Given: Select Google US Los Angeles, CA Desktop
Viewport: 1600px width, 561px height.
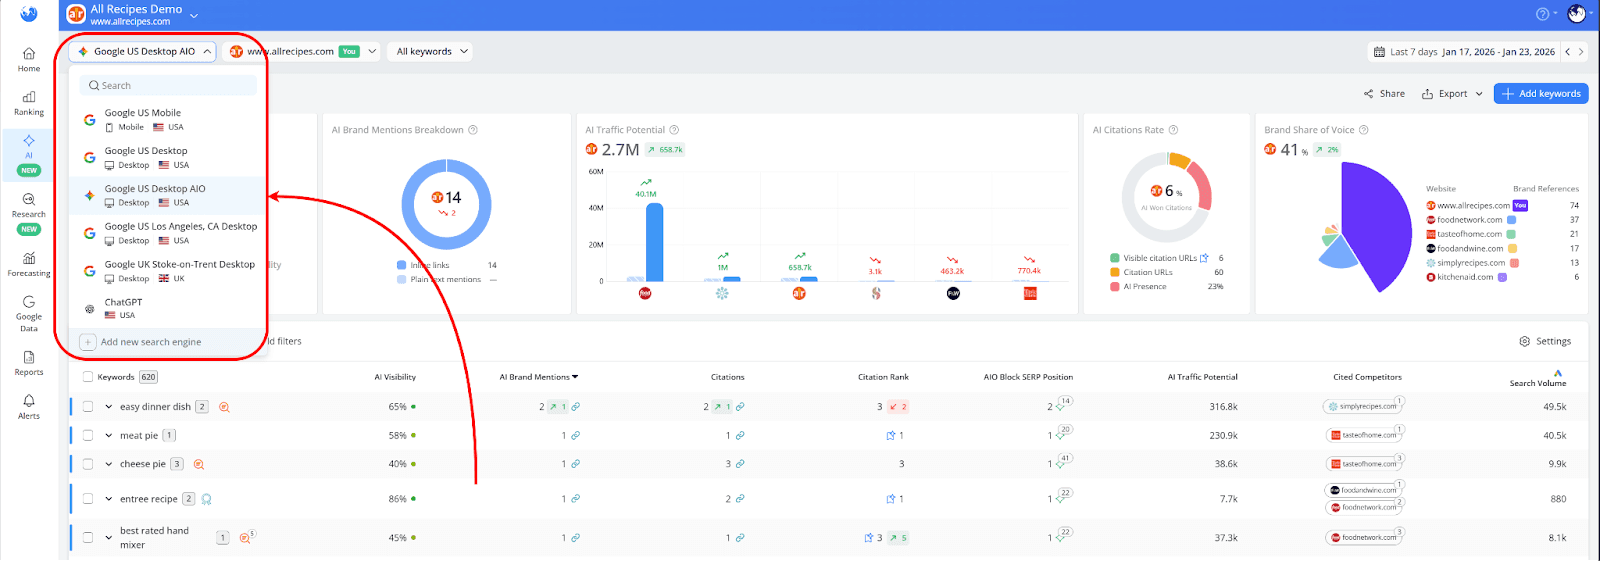Looking at the screenshot, I should pyautogui.click(x=168, y=233).
